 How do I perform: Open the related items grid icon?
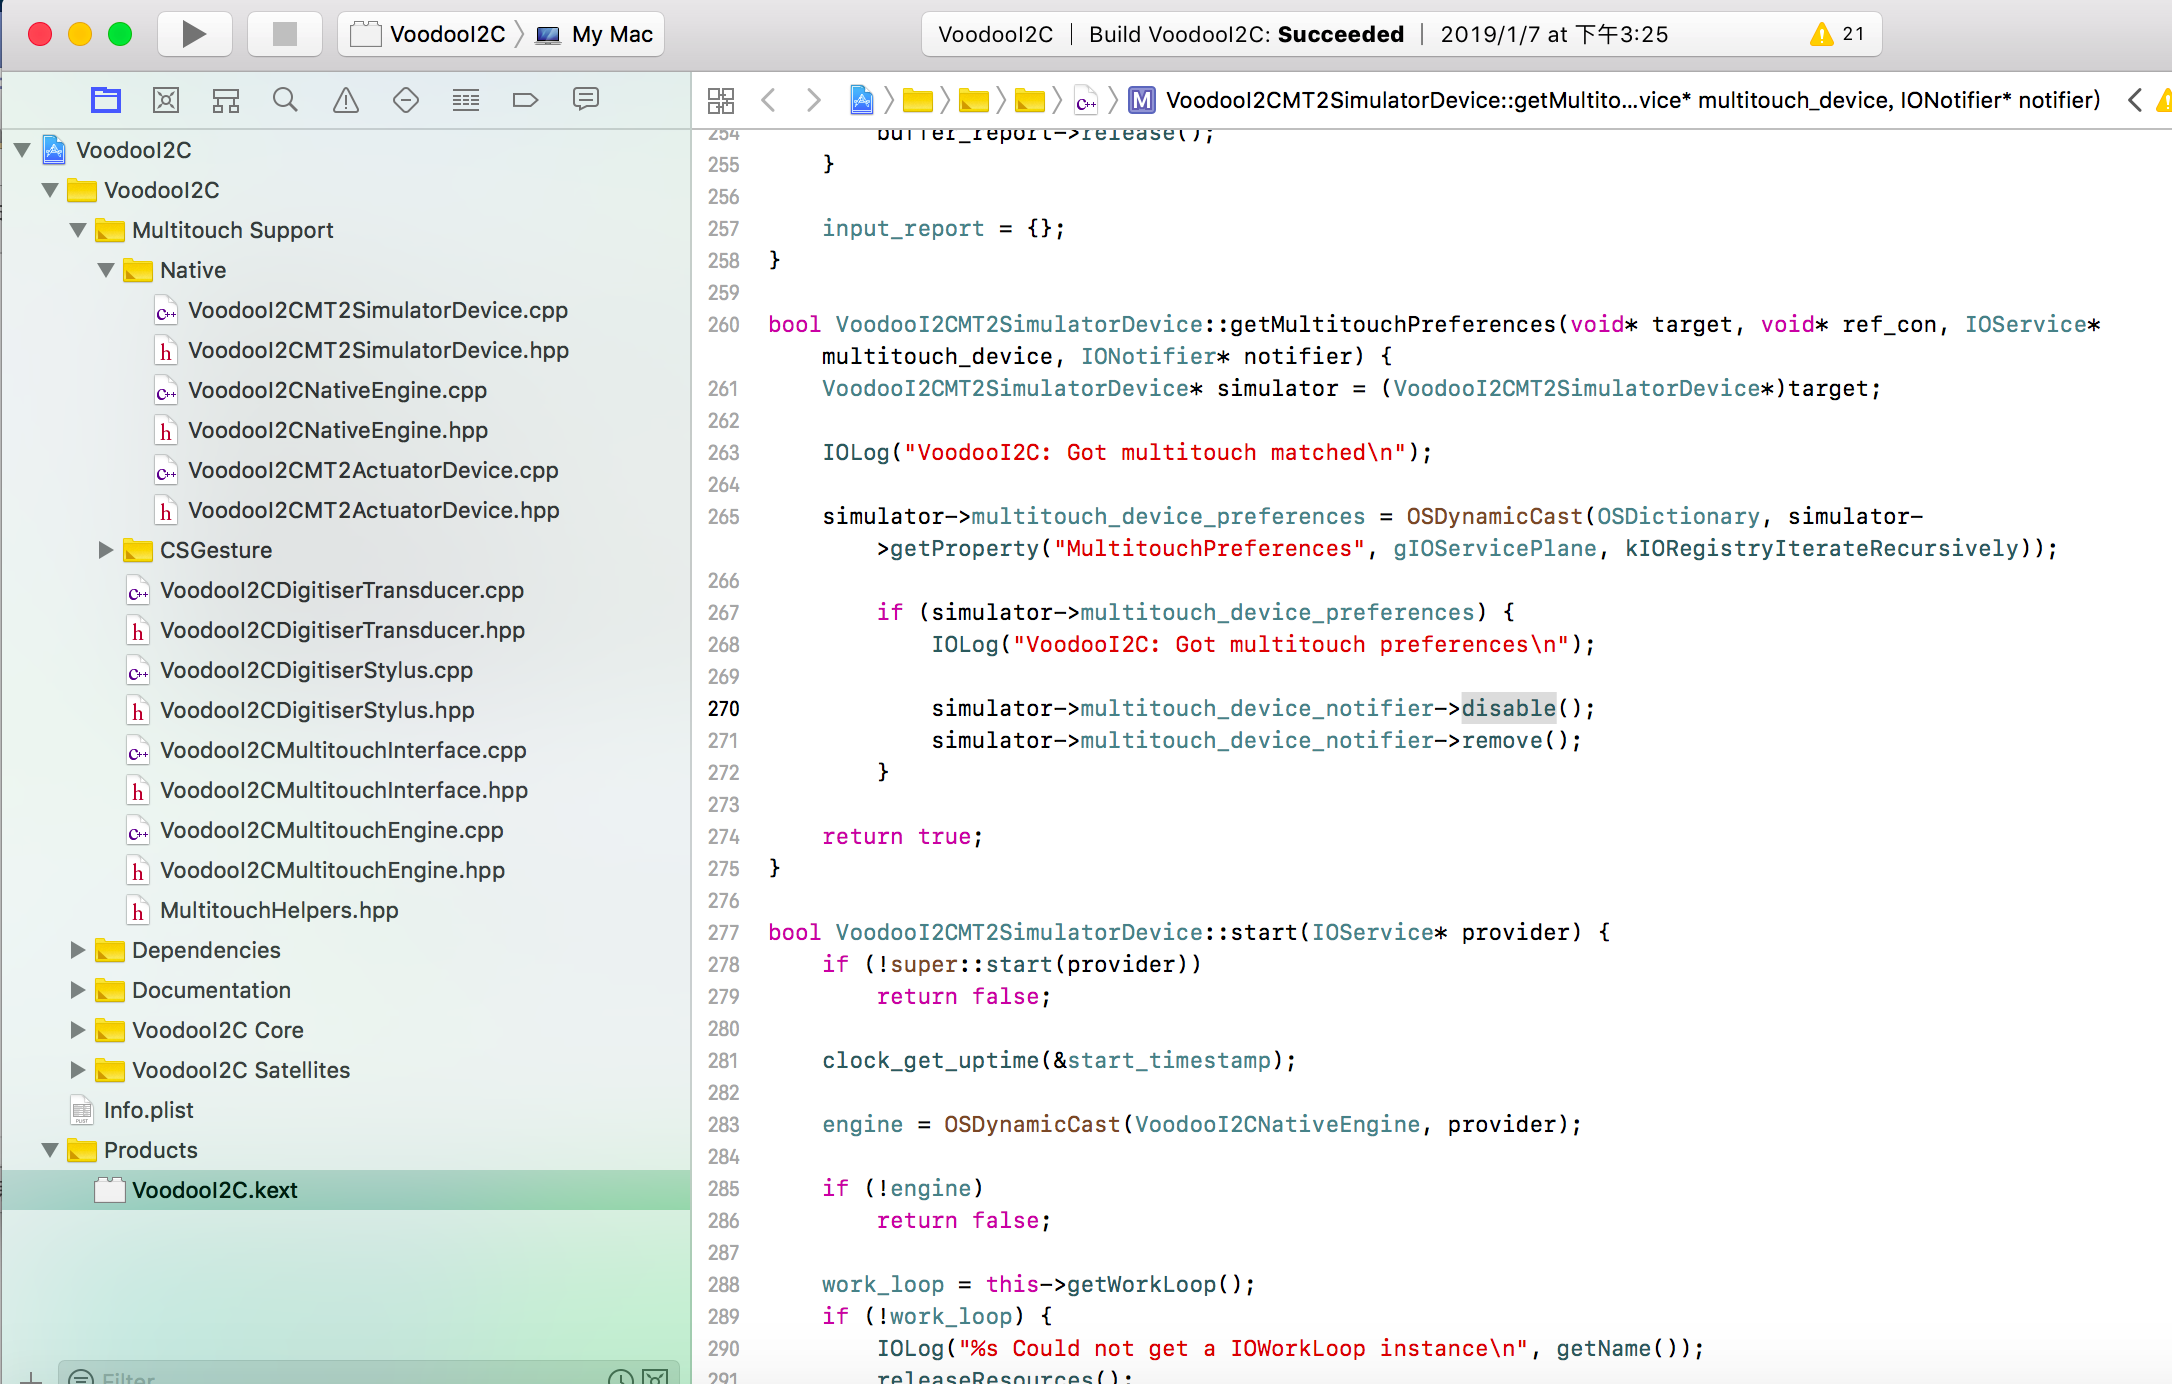tap(721, 100)
